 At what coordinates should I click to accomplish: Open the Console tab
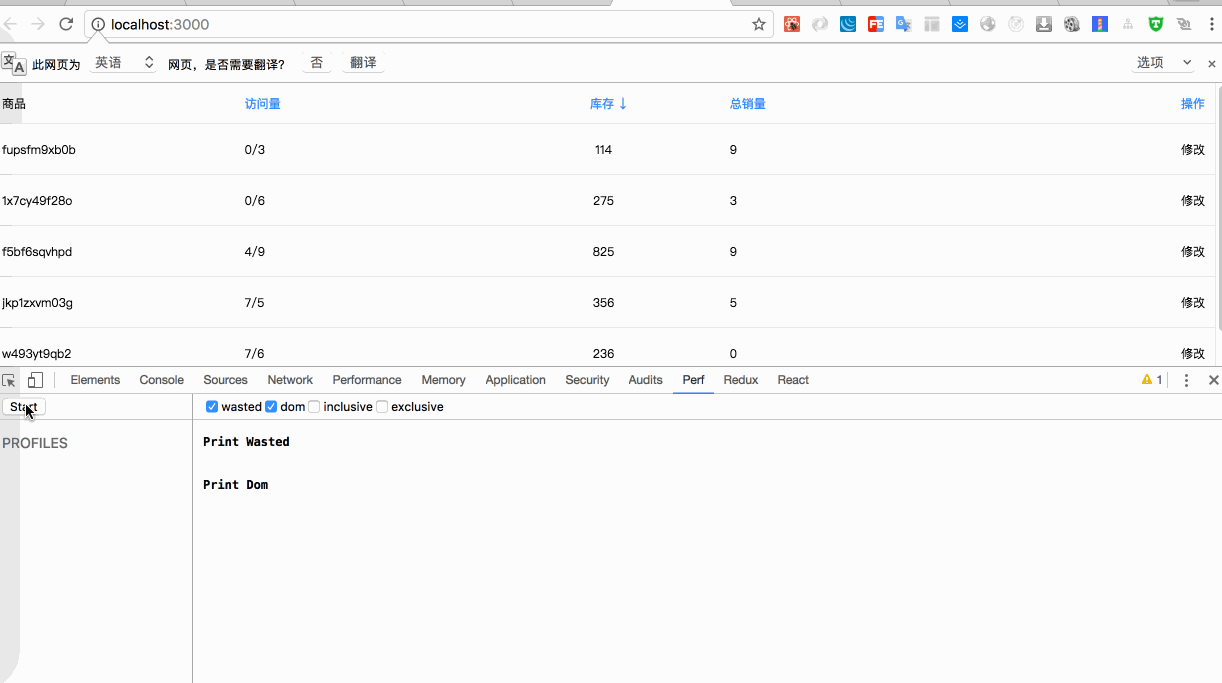pyautogui.click(x=162, y=380)
